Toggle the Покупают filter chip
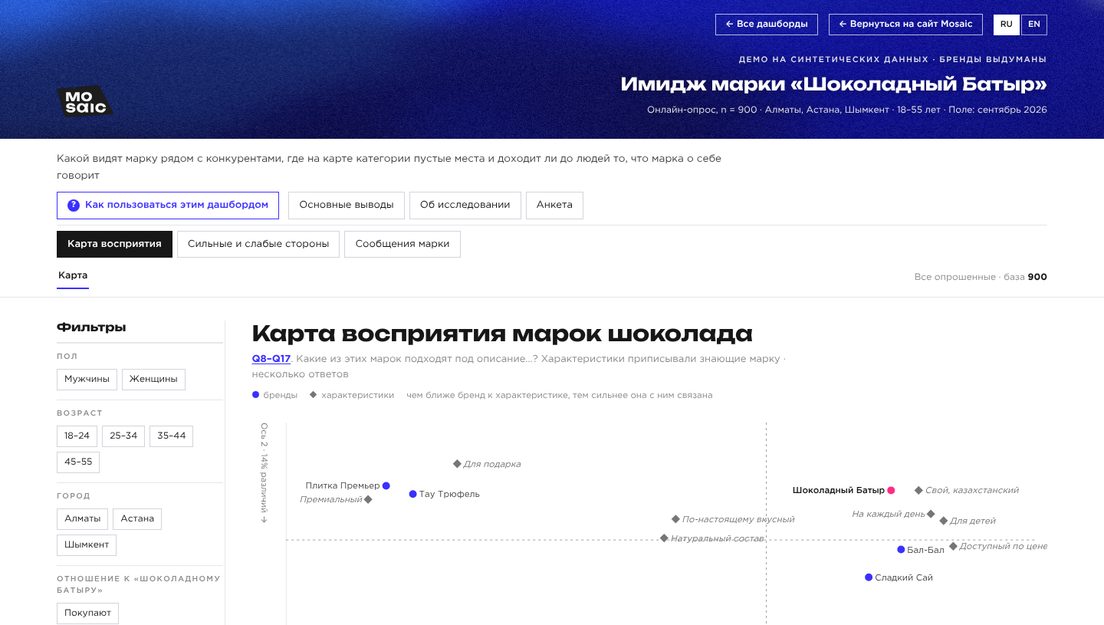 click(x=88, y=613)
